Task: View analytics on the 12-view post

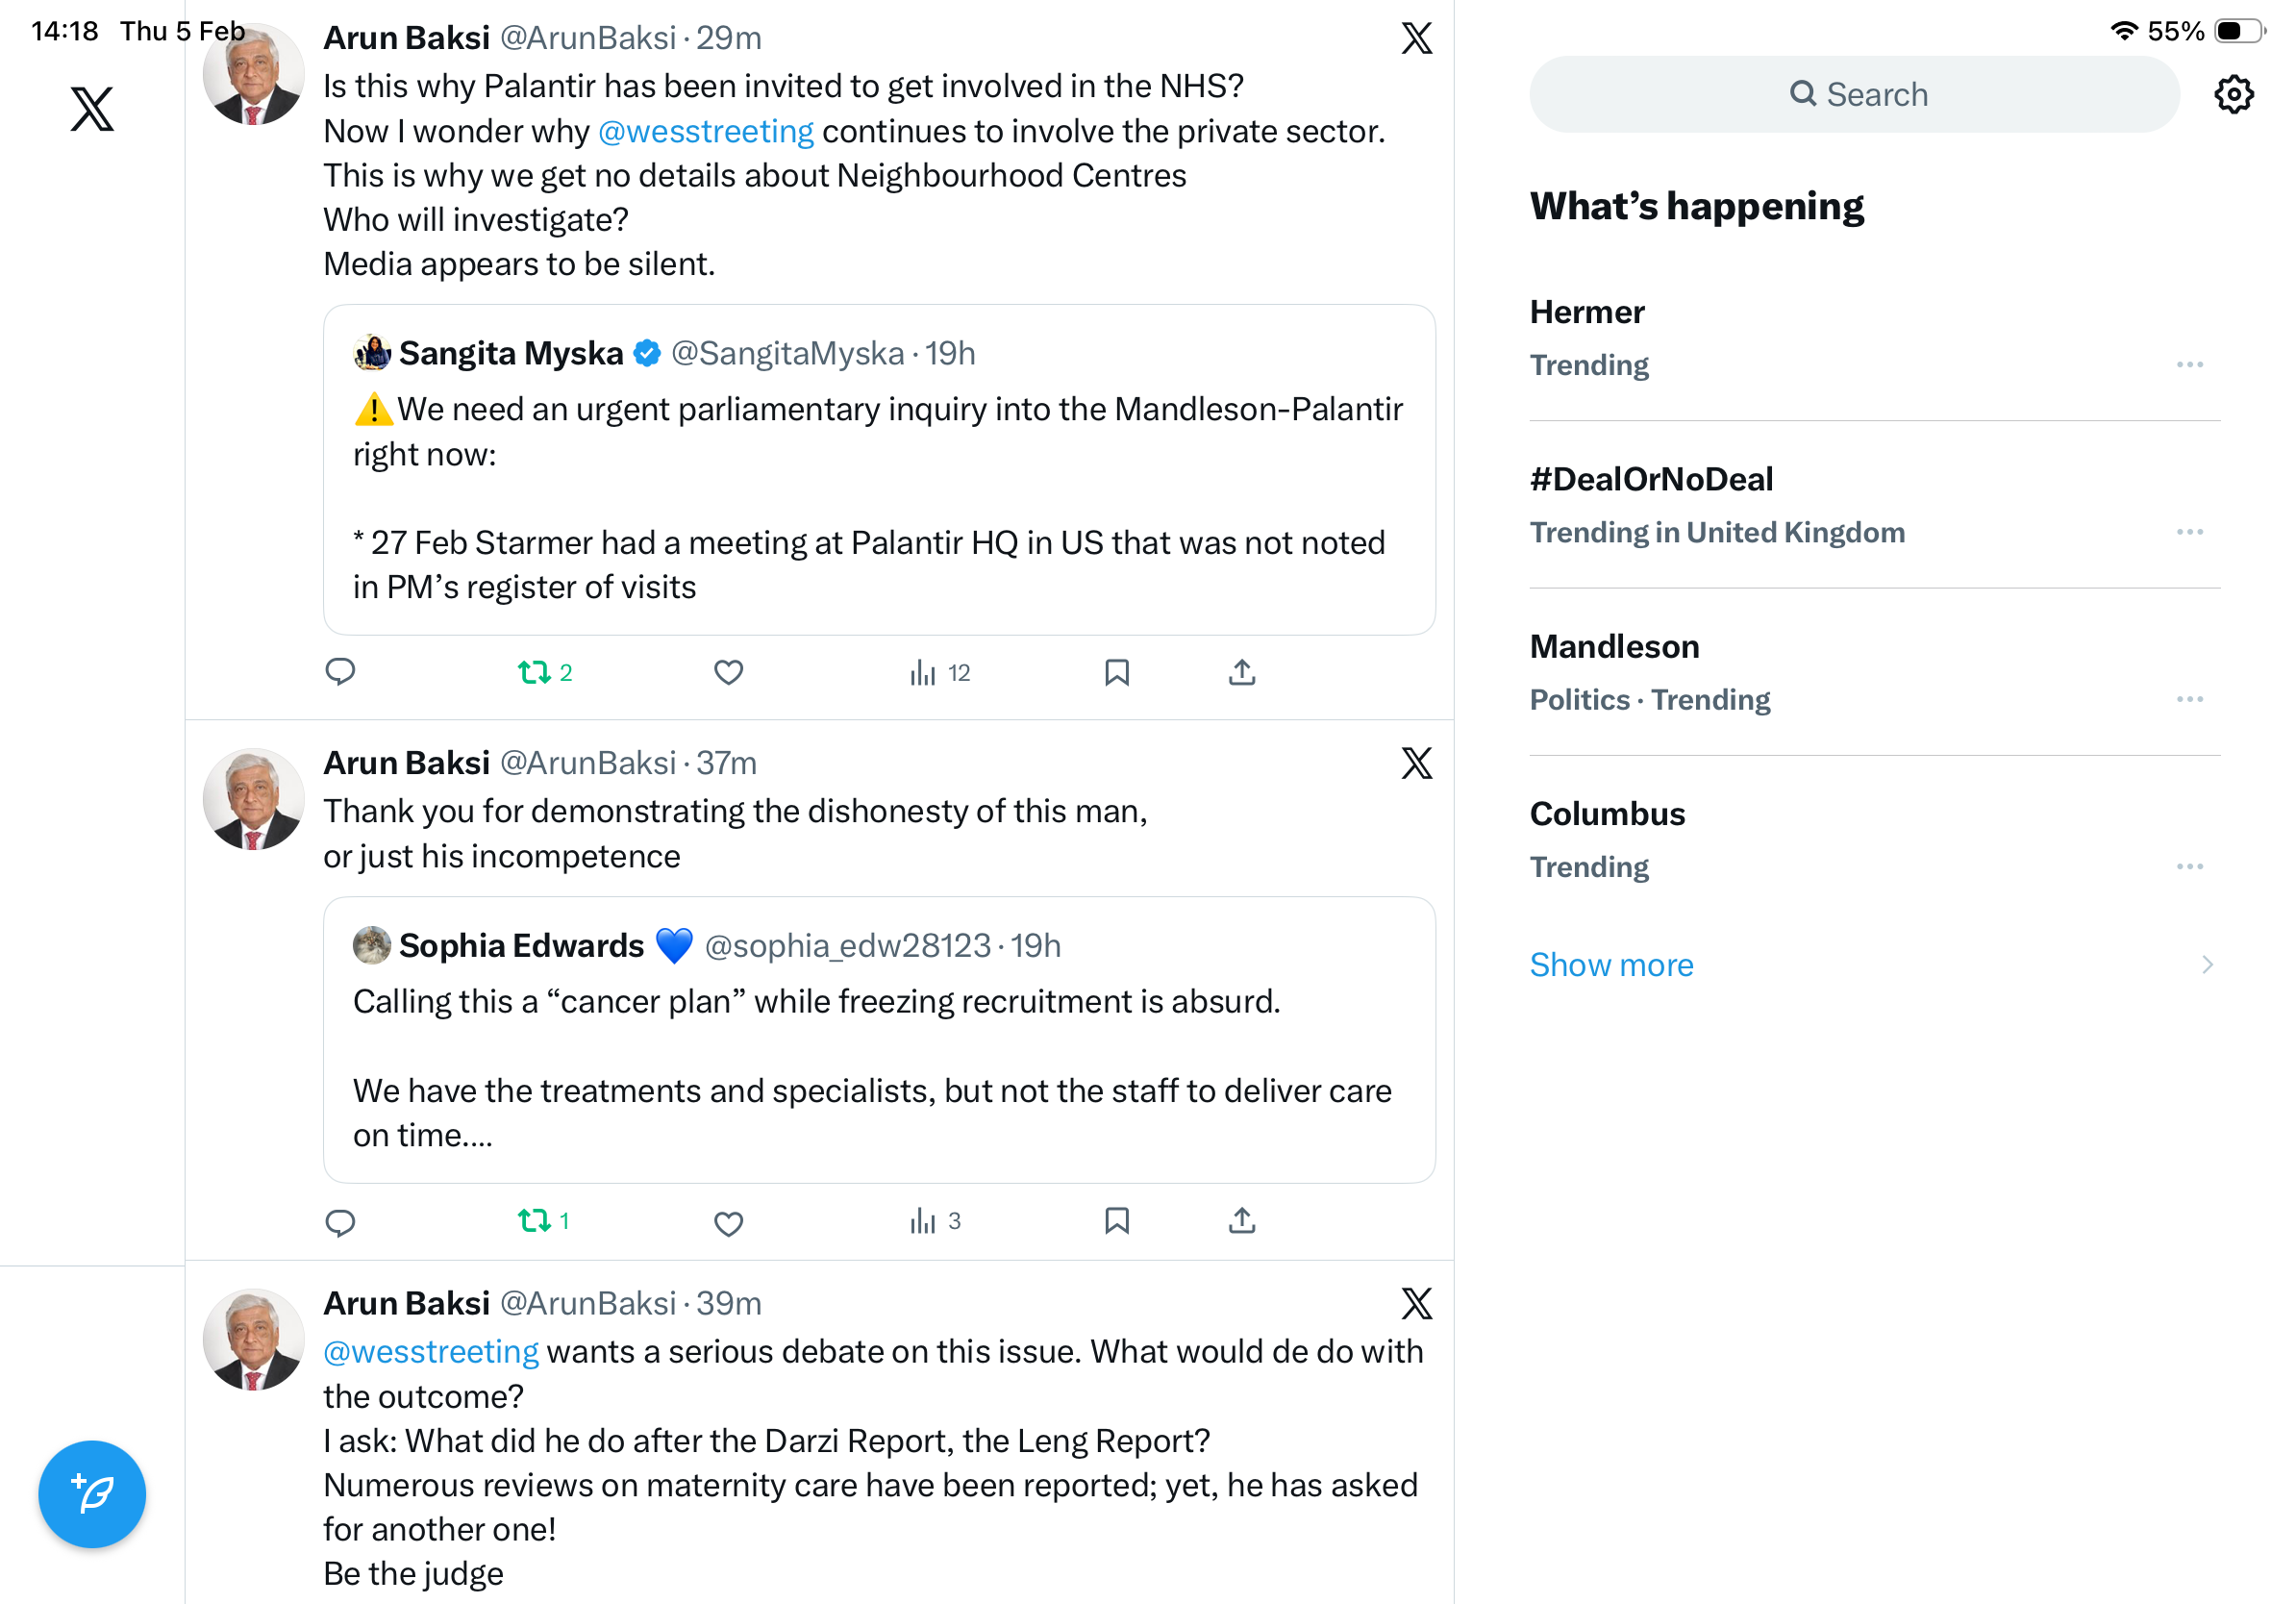Action: click(x=939, y=673)
